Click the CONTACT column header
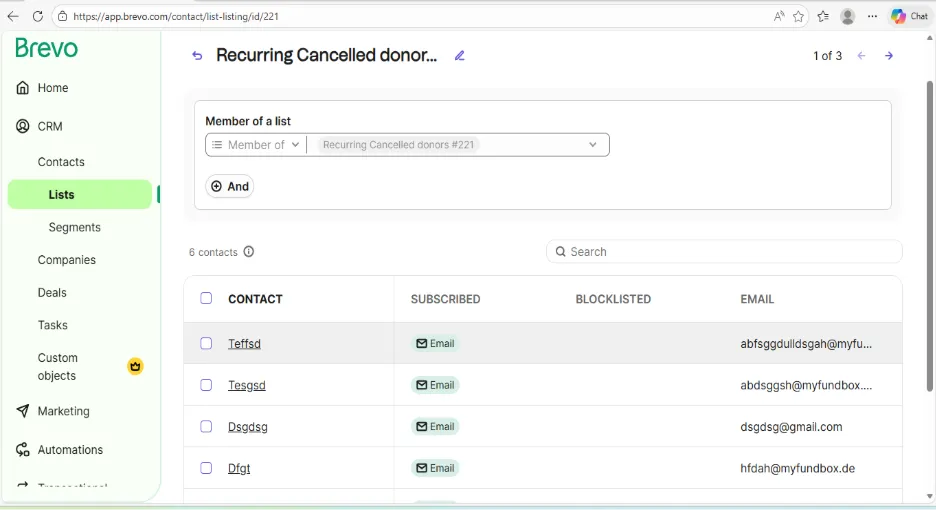The image size is (936, 510). tap(255, 299)
